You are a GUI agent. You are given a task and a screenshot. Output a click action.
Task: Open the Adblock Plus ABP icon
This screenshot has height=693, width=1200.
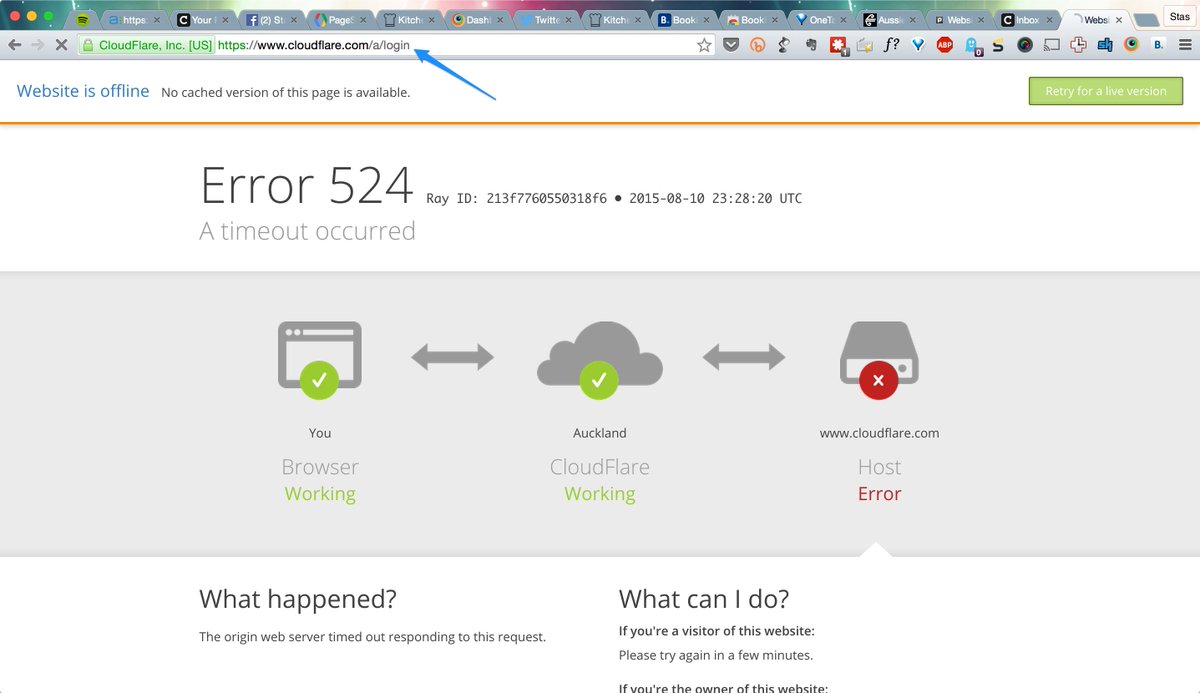[x=945, y=44]
